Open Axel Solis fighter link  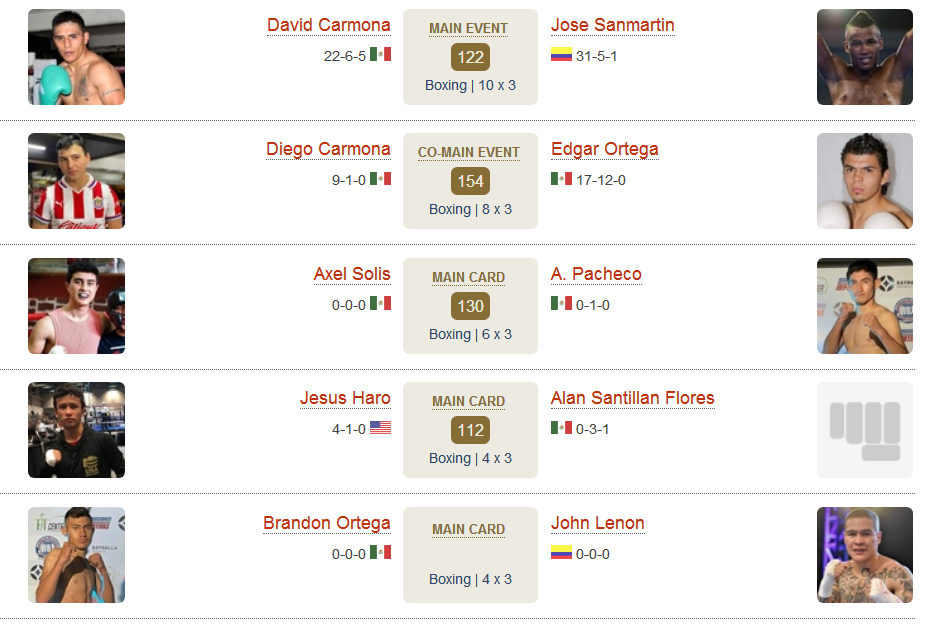352,274
